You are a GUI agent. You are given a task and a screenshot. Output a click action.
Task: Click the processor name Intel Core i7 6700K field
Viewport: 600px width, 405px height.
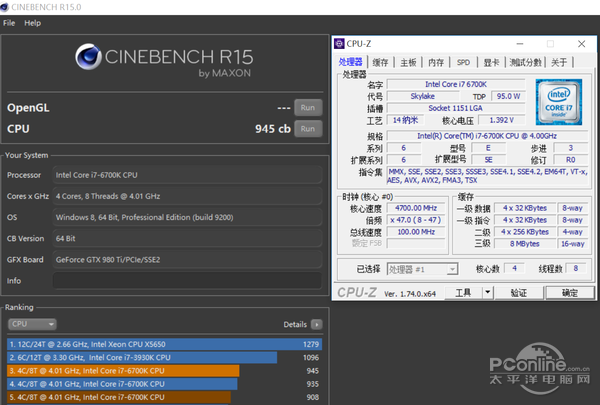pyautogui.click(x=456, y=84)
